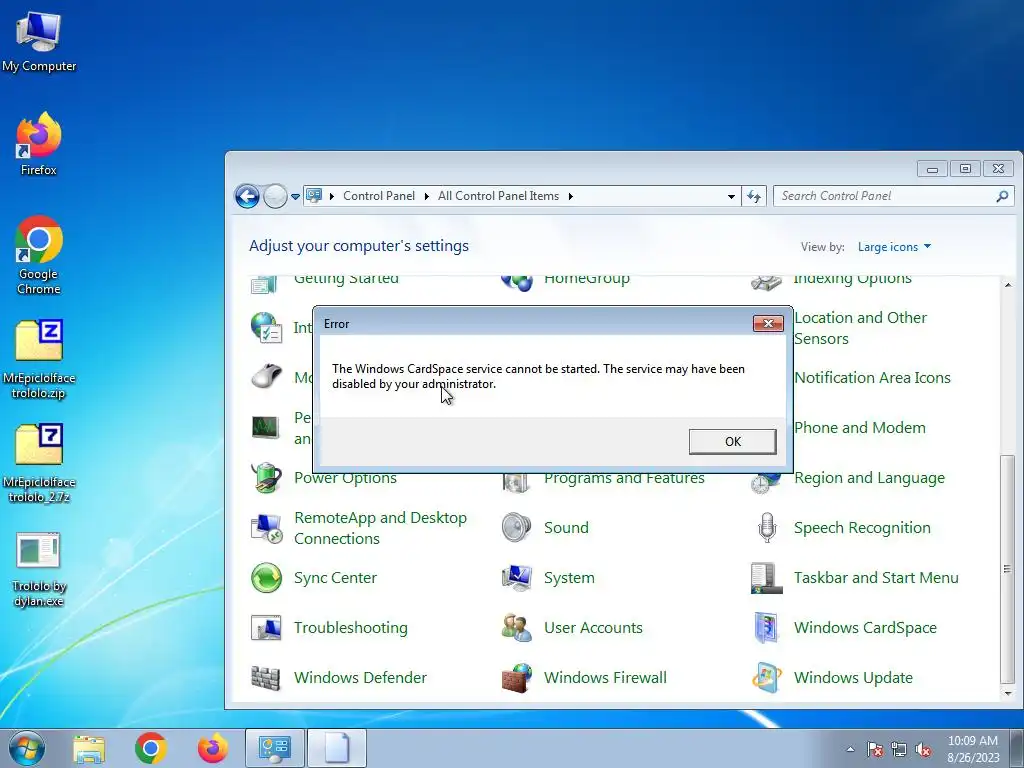Refresh the Control Panel address bar

754,196
